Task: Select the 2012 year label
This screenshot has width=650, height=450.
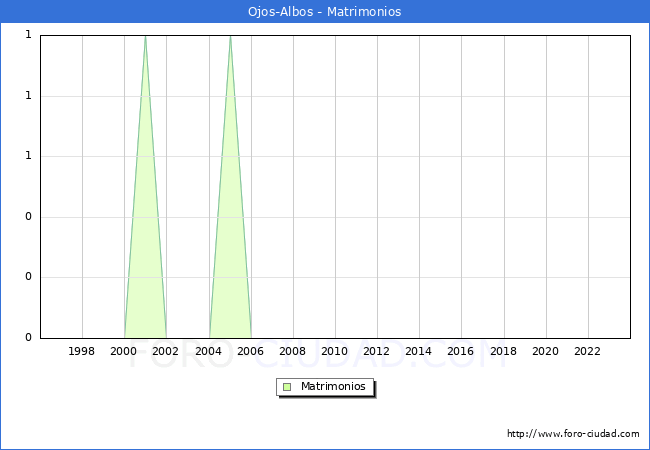Action: coord(377,351)
